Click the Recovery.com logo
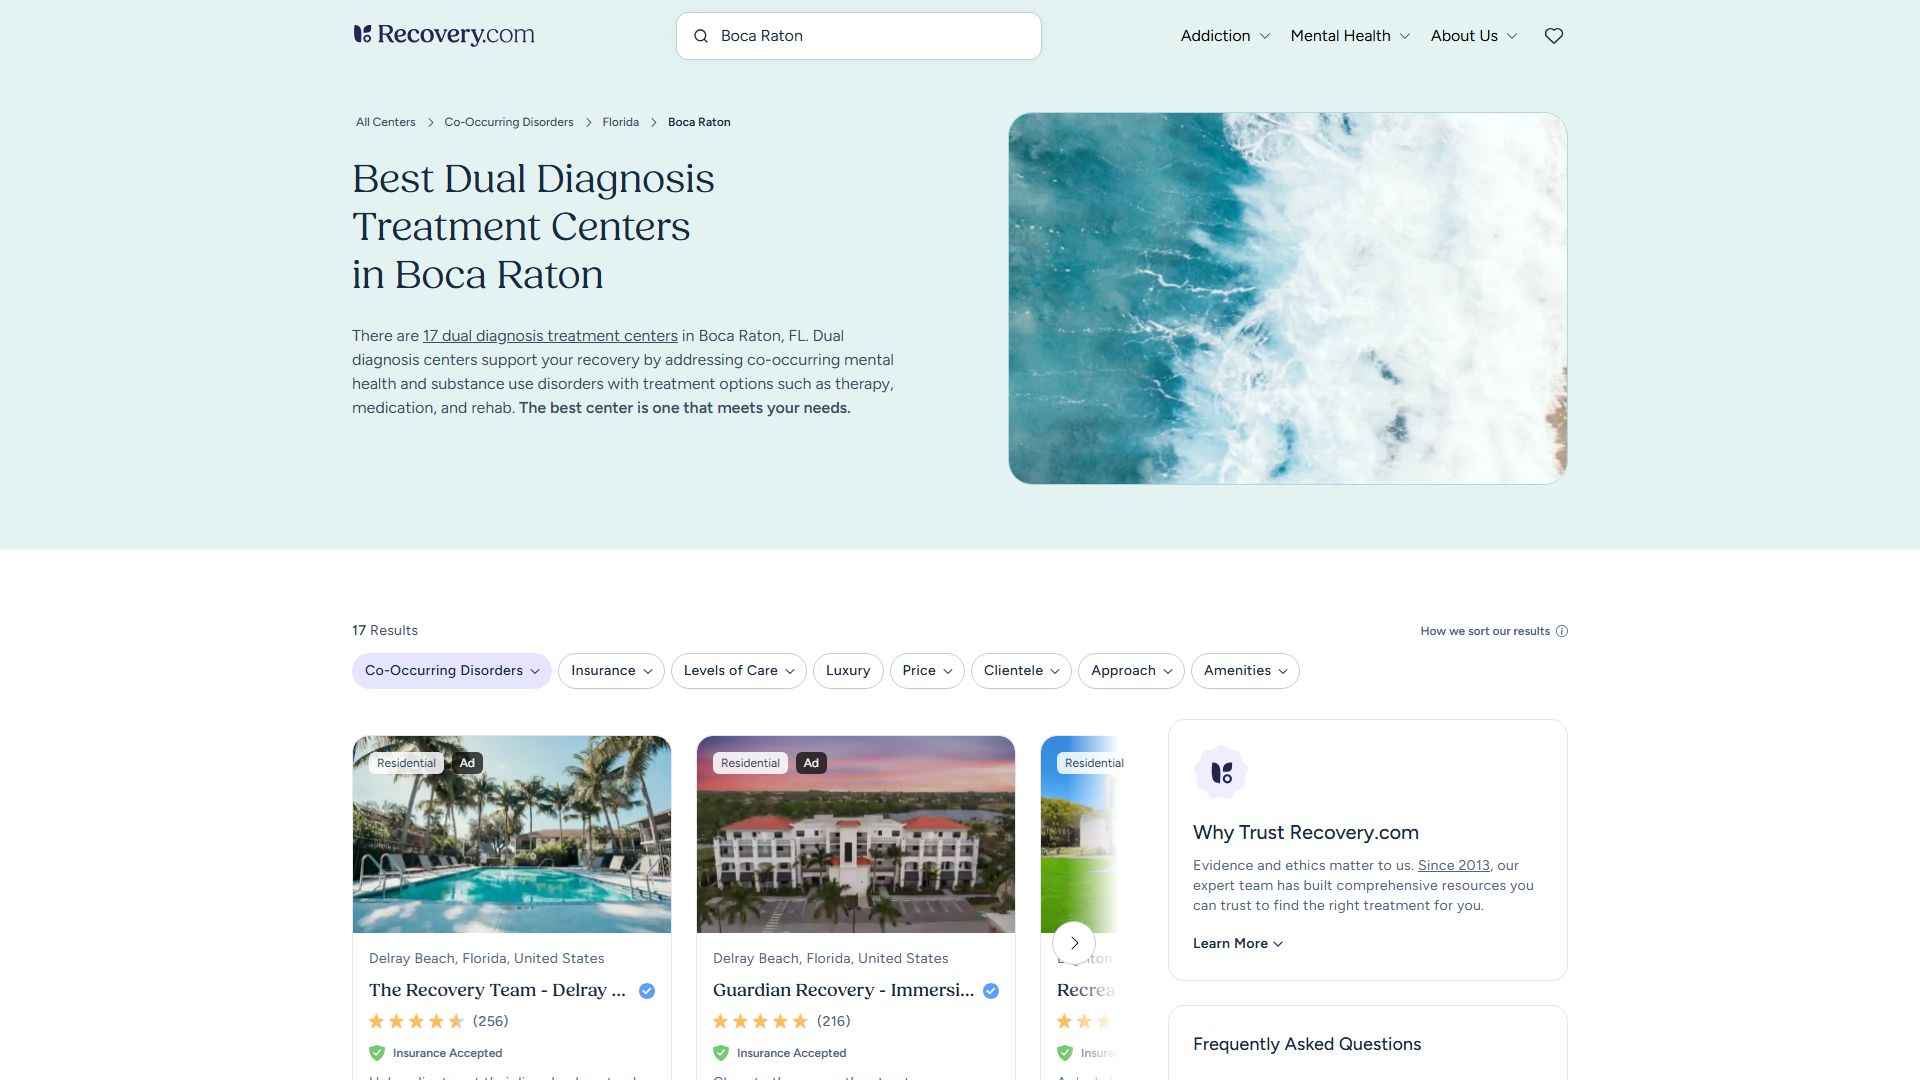The image size is (1920, 1080). pyautogui.click(x=444, y=35)
